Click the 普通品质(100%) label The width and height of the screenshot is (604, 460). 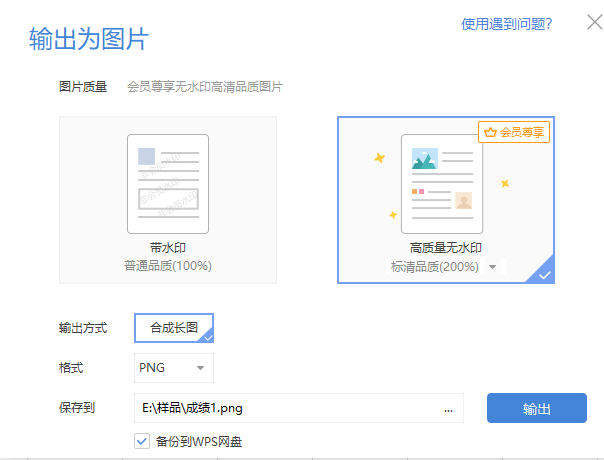(167, 266)
